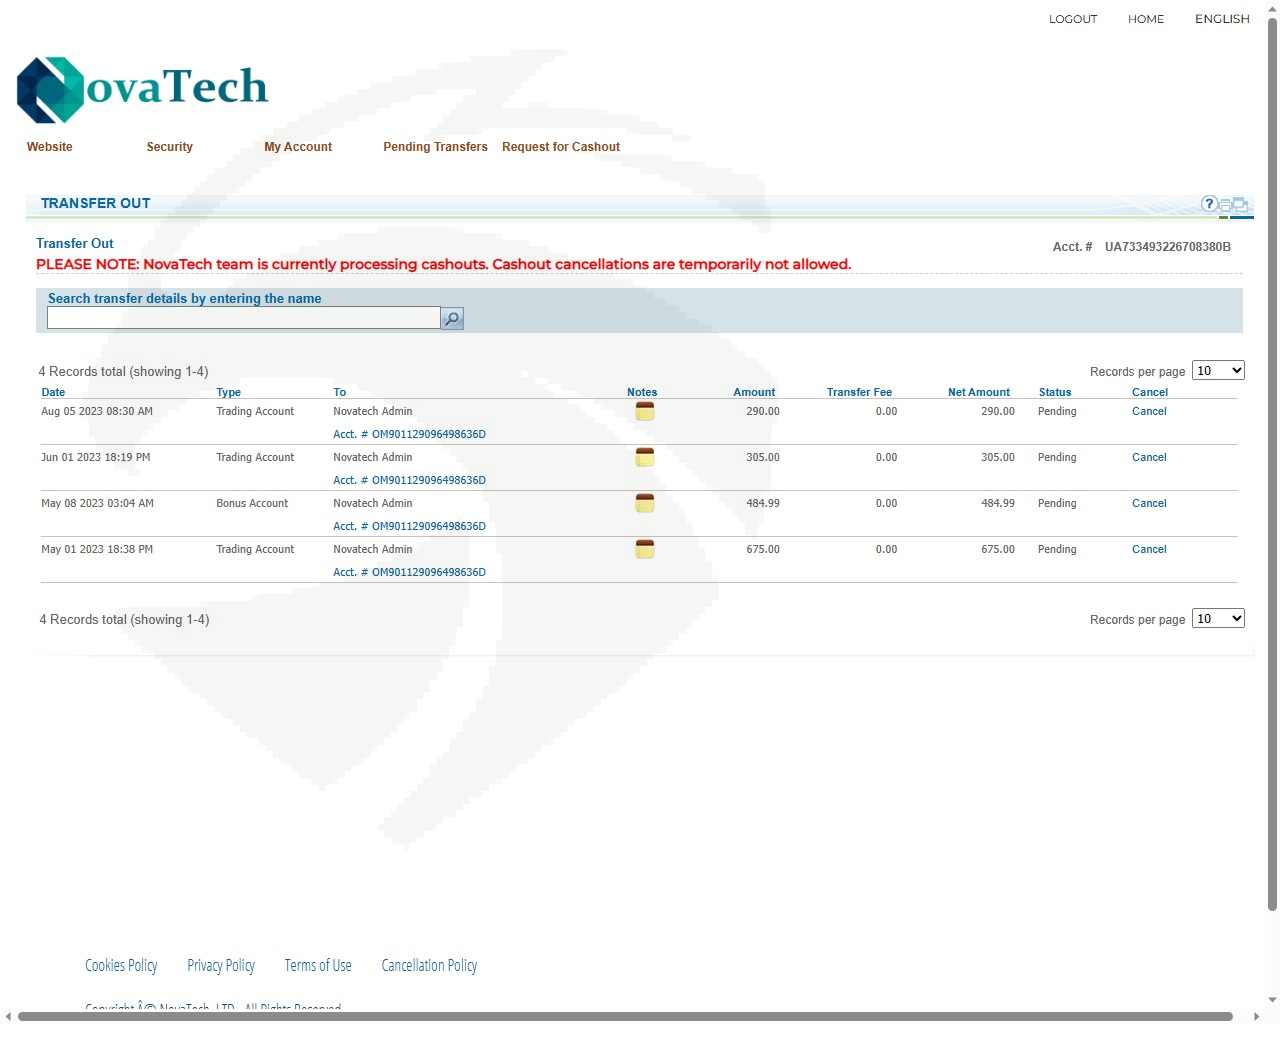The image size is (1288, 1050).
Task: Open notes icon for Aug 05 2023 transfer
Action: coord(645,411)
